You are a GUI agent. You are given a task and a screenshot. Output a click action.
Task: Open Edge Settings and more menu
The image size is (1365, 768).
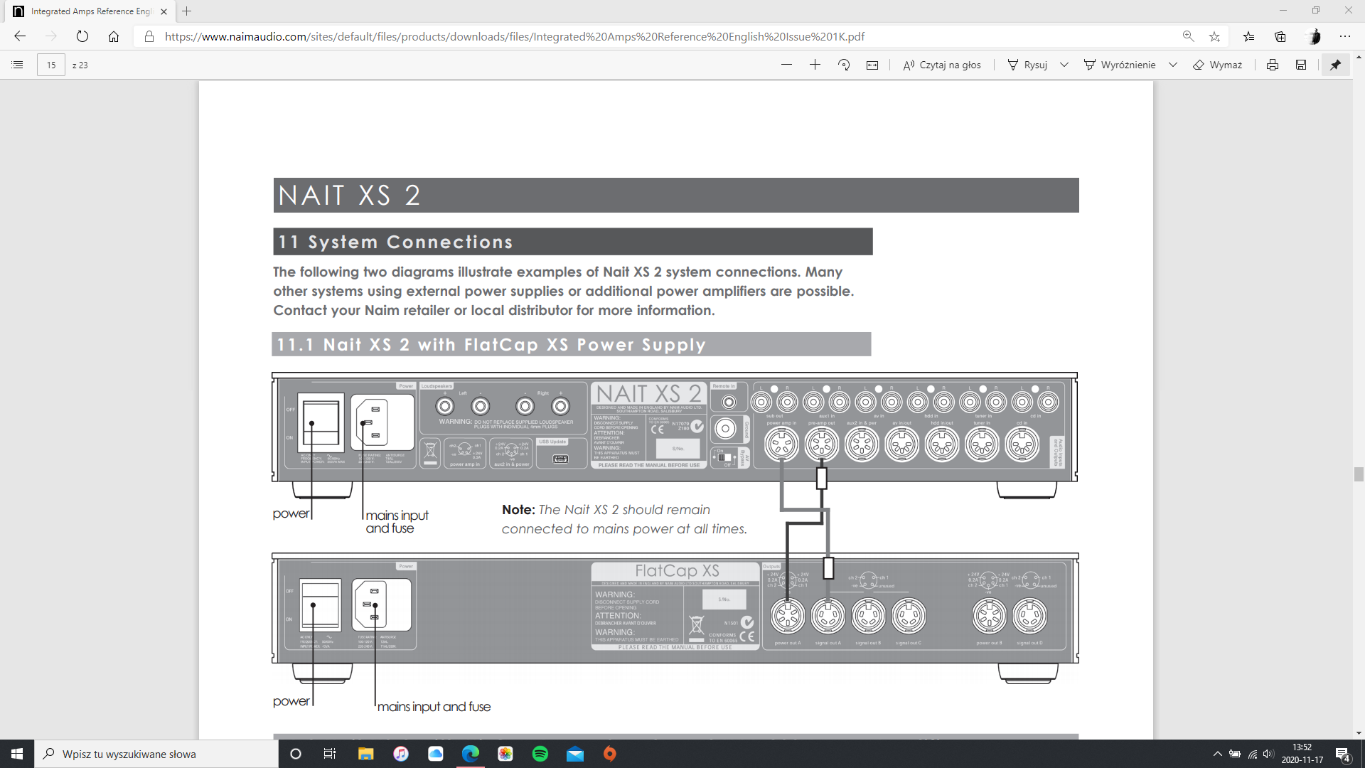1345,36
